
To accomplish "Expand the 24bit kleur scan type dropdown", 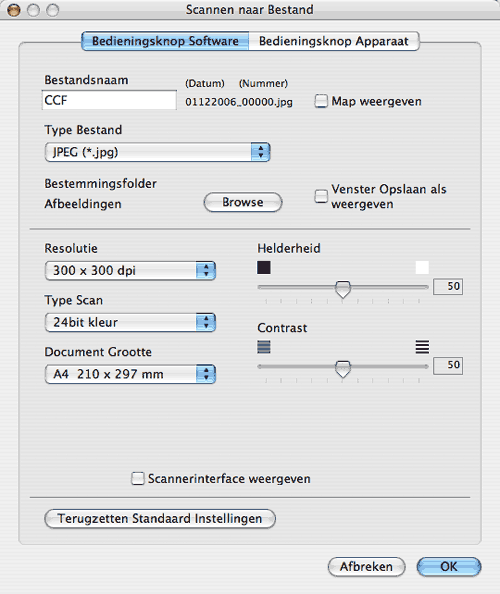I will point(130,322).
